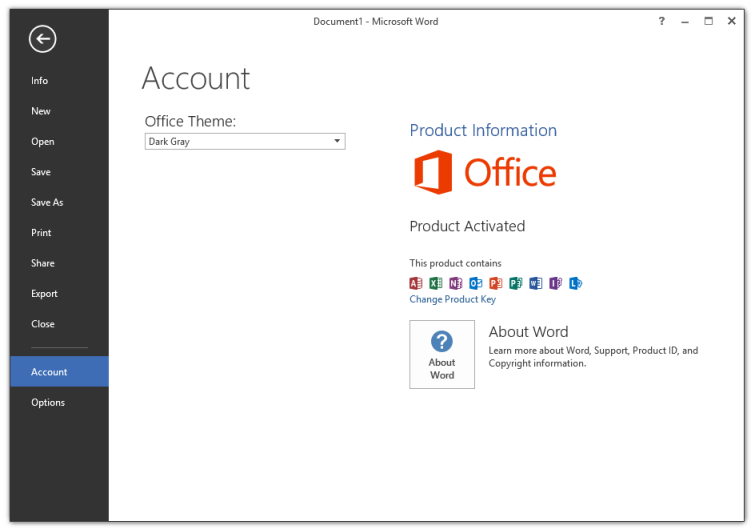The width and height of the screenshot is (755, 529).
Task: Select Open in the backstage menu
Action: coord(59,142)
